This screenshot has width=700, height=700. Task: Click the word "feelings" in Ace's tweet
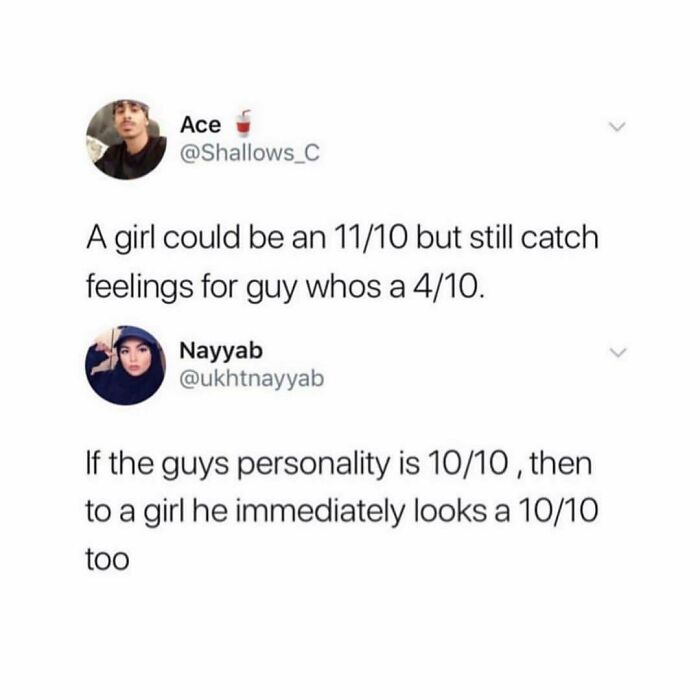coord(140,288)
